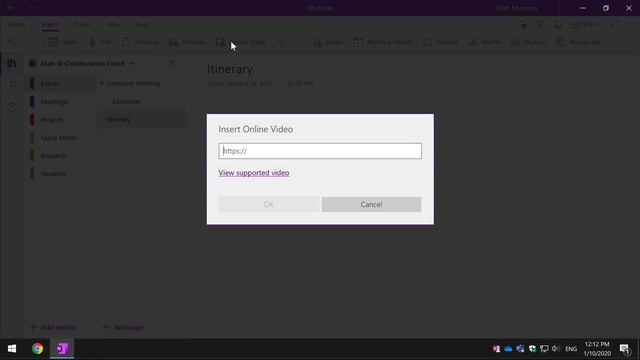The height and width of the screenshot is (360, 640).
Task: Click the Pictures icon
Action: point(173,42)
